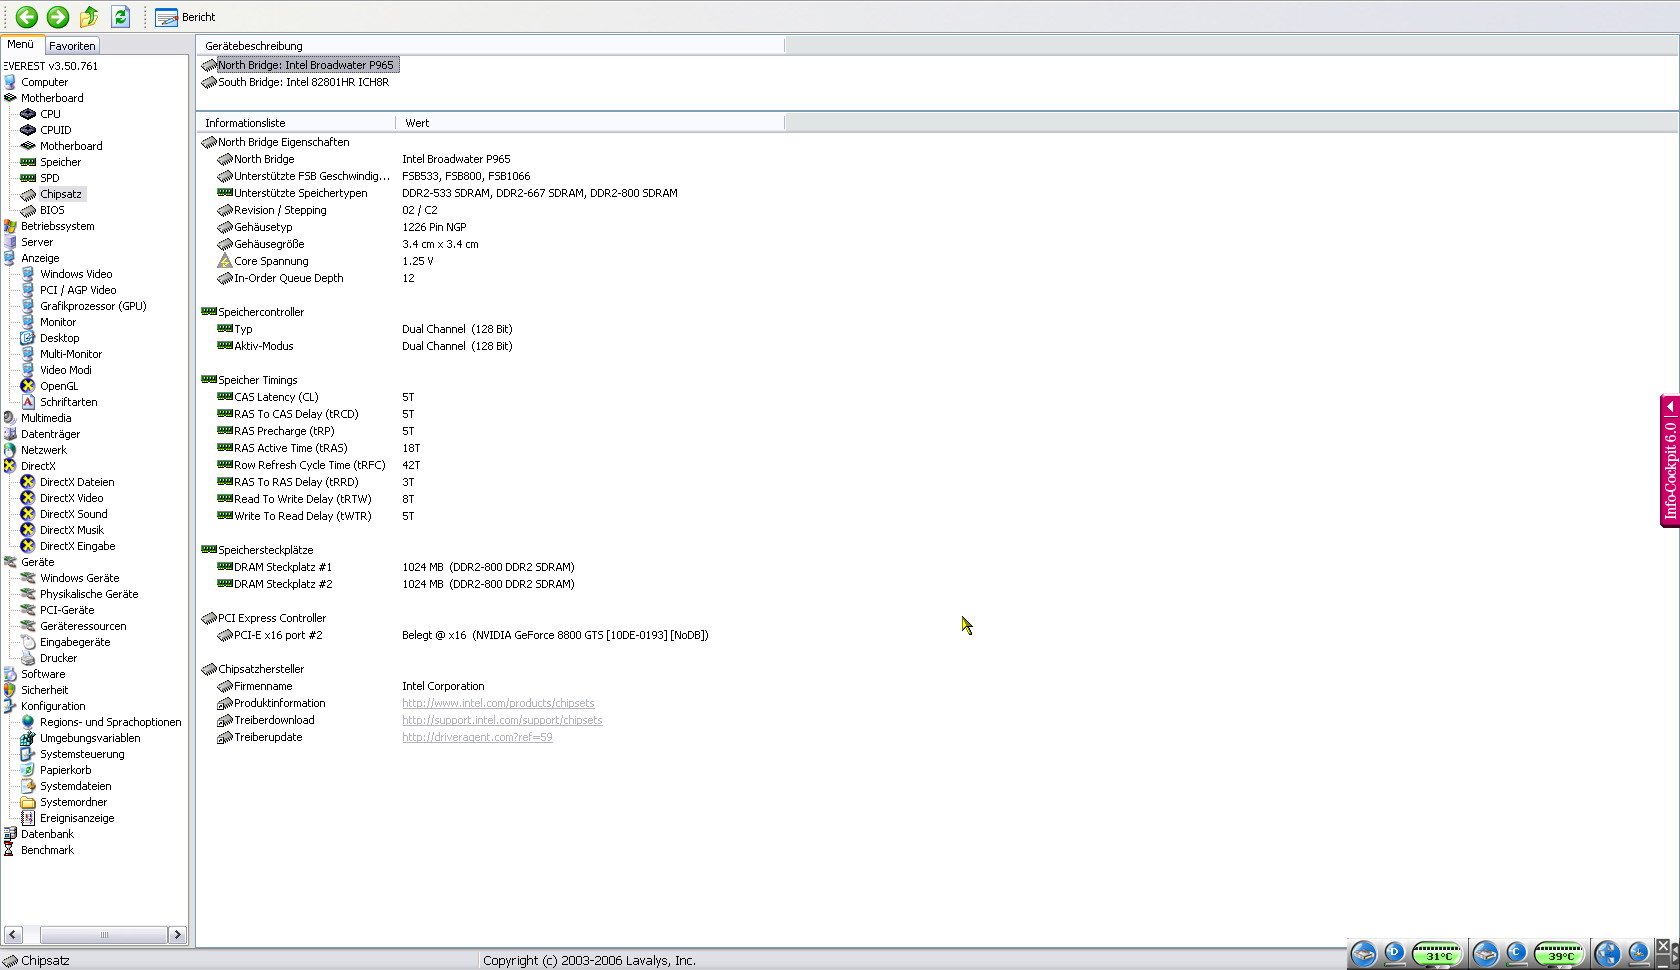This screenshot has width=1680, height=970.
Task: Select the Core Spannung row
Action: click(x=490, y=261)
